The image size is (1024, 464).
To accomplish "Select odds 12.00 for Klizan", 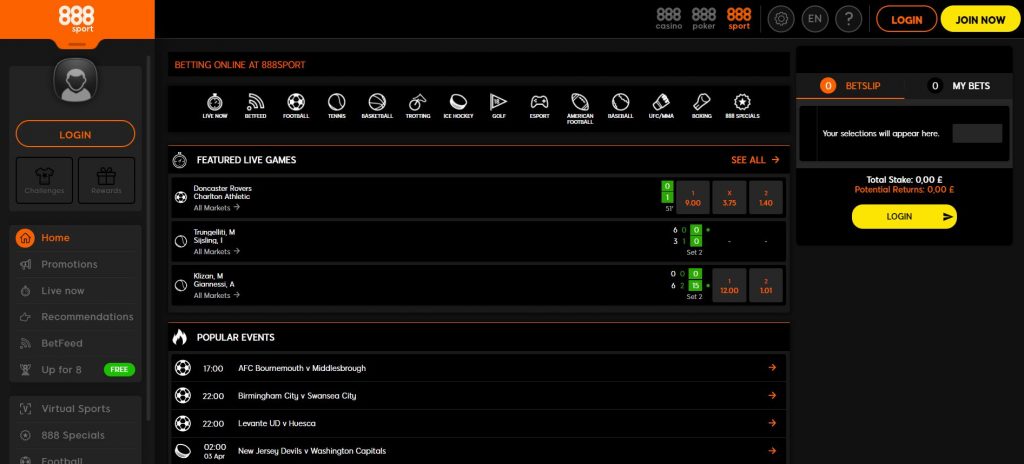I will click(x=729, y=285).
